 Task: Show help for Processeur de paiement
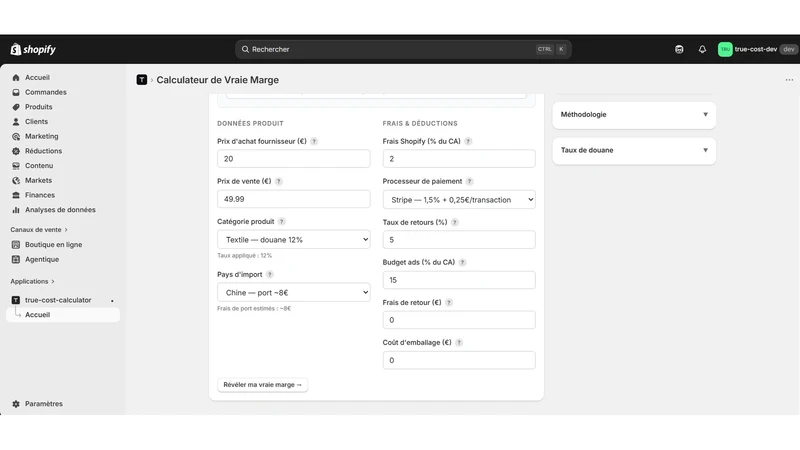point(469,181)
